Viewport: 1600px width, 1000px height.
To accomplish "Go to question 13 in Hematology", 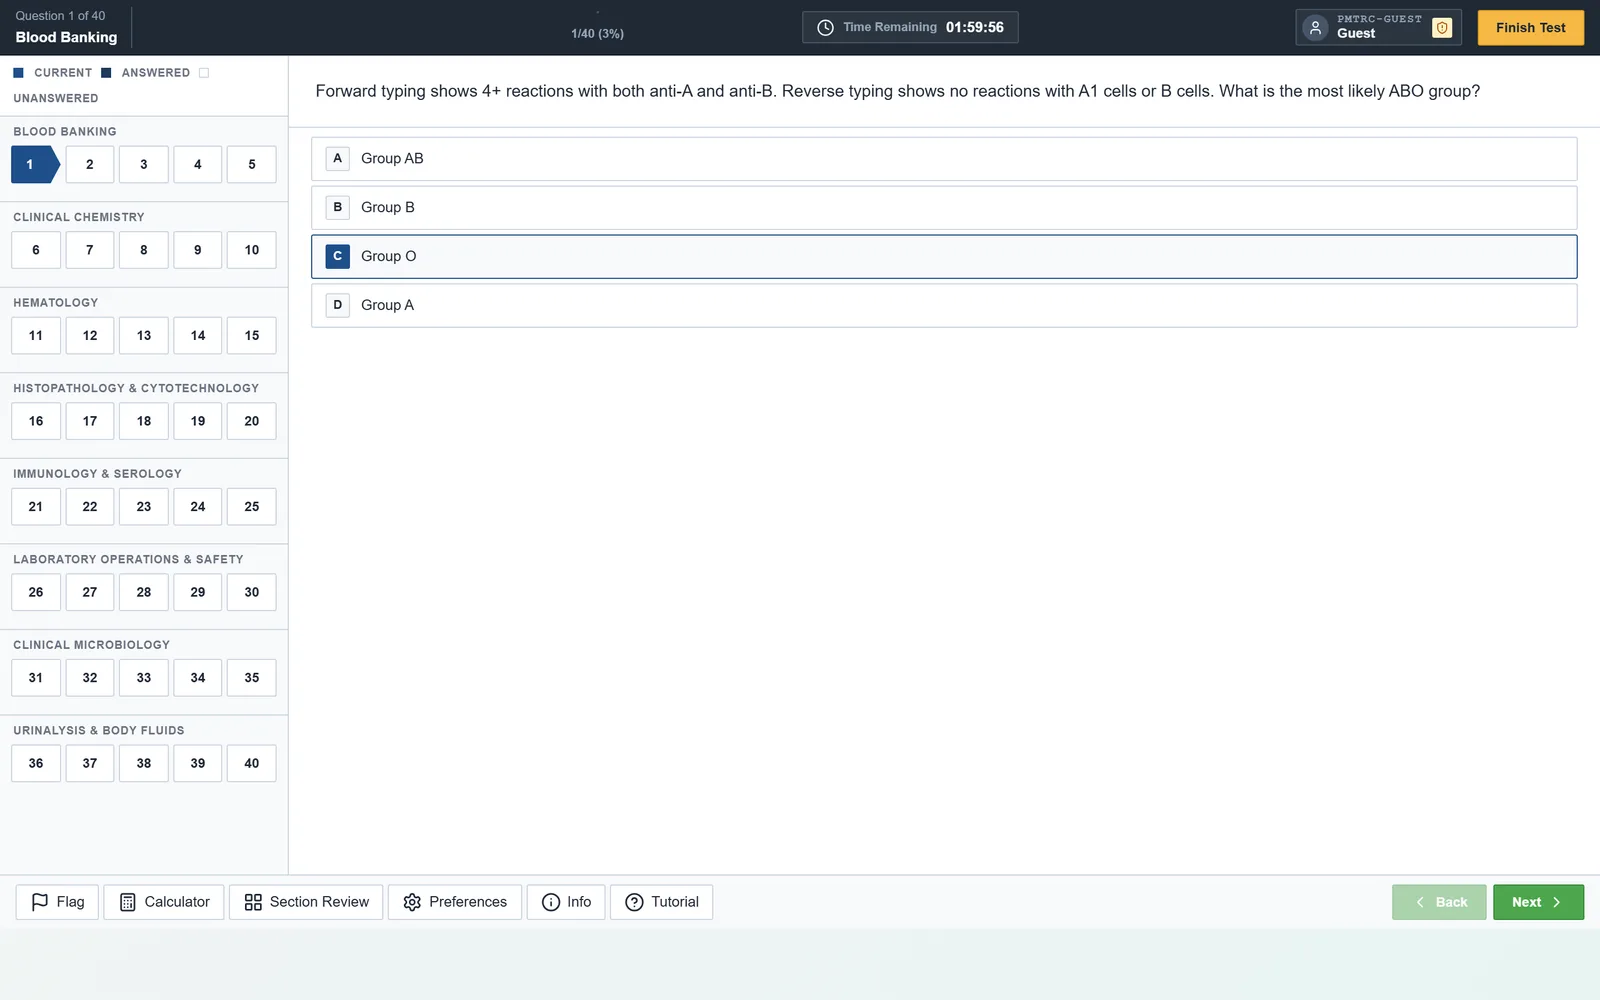I will [144, 336].
